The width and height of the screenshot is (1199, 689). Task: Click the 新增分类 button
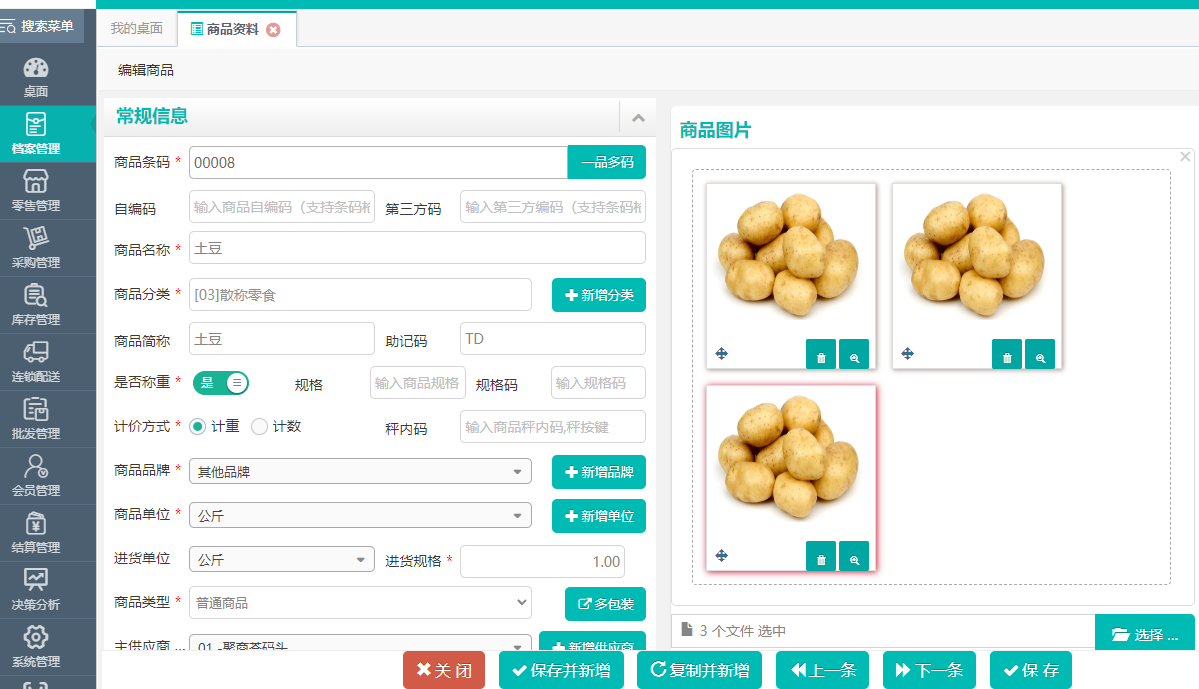click(599, 295)
